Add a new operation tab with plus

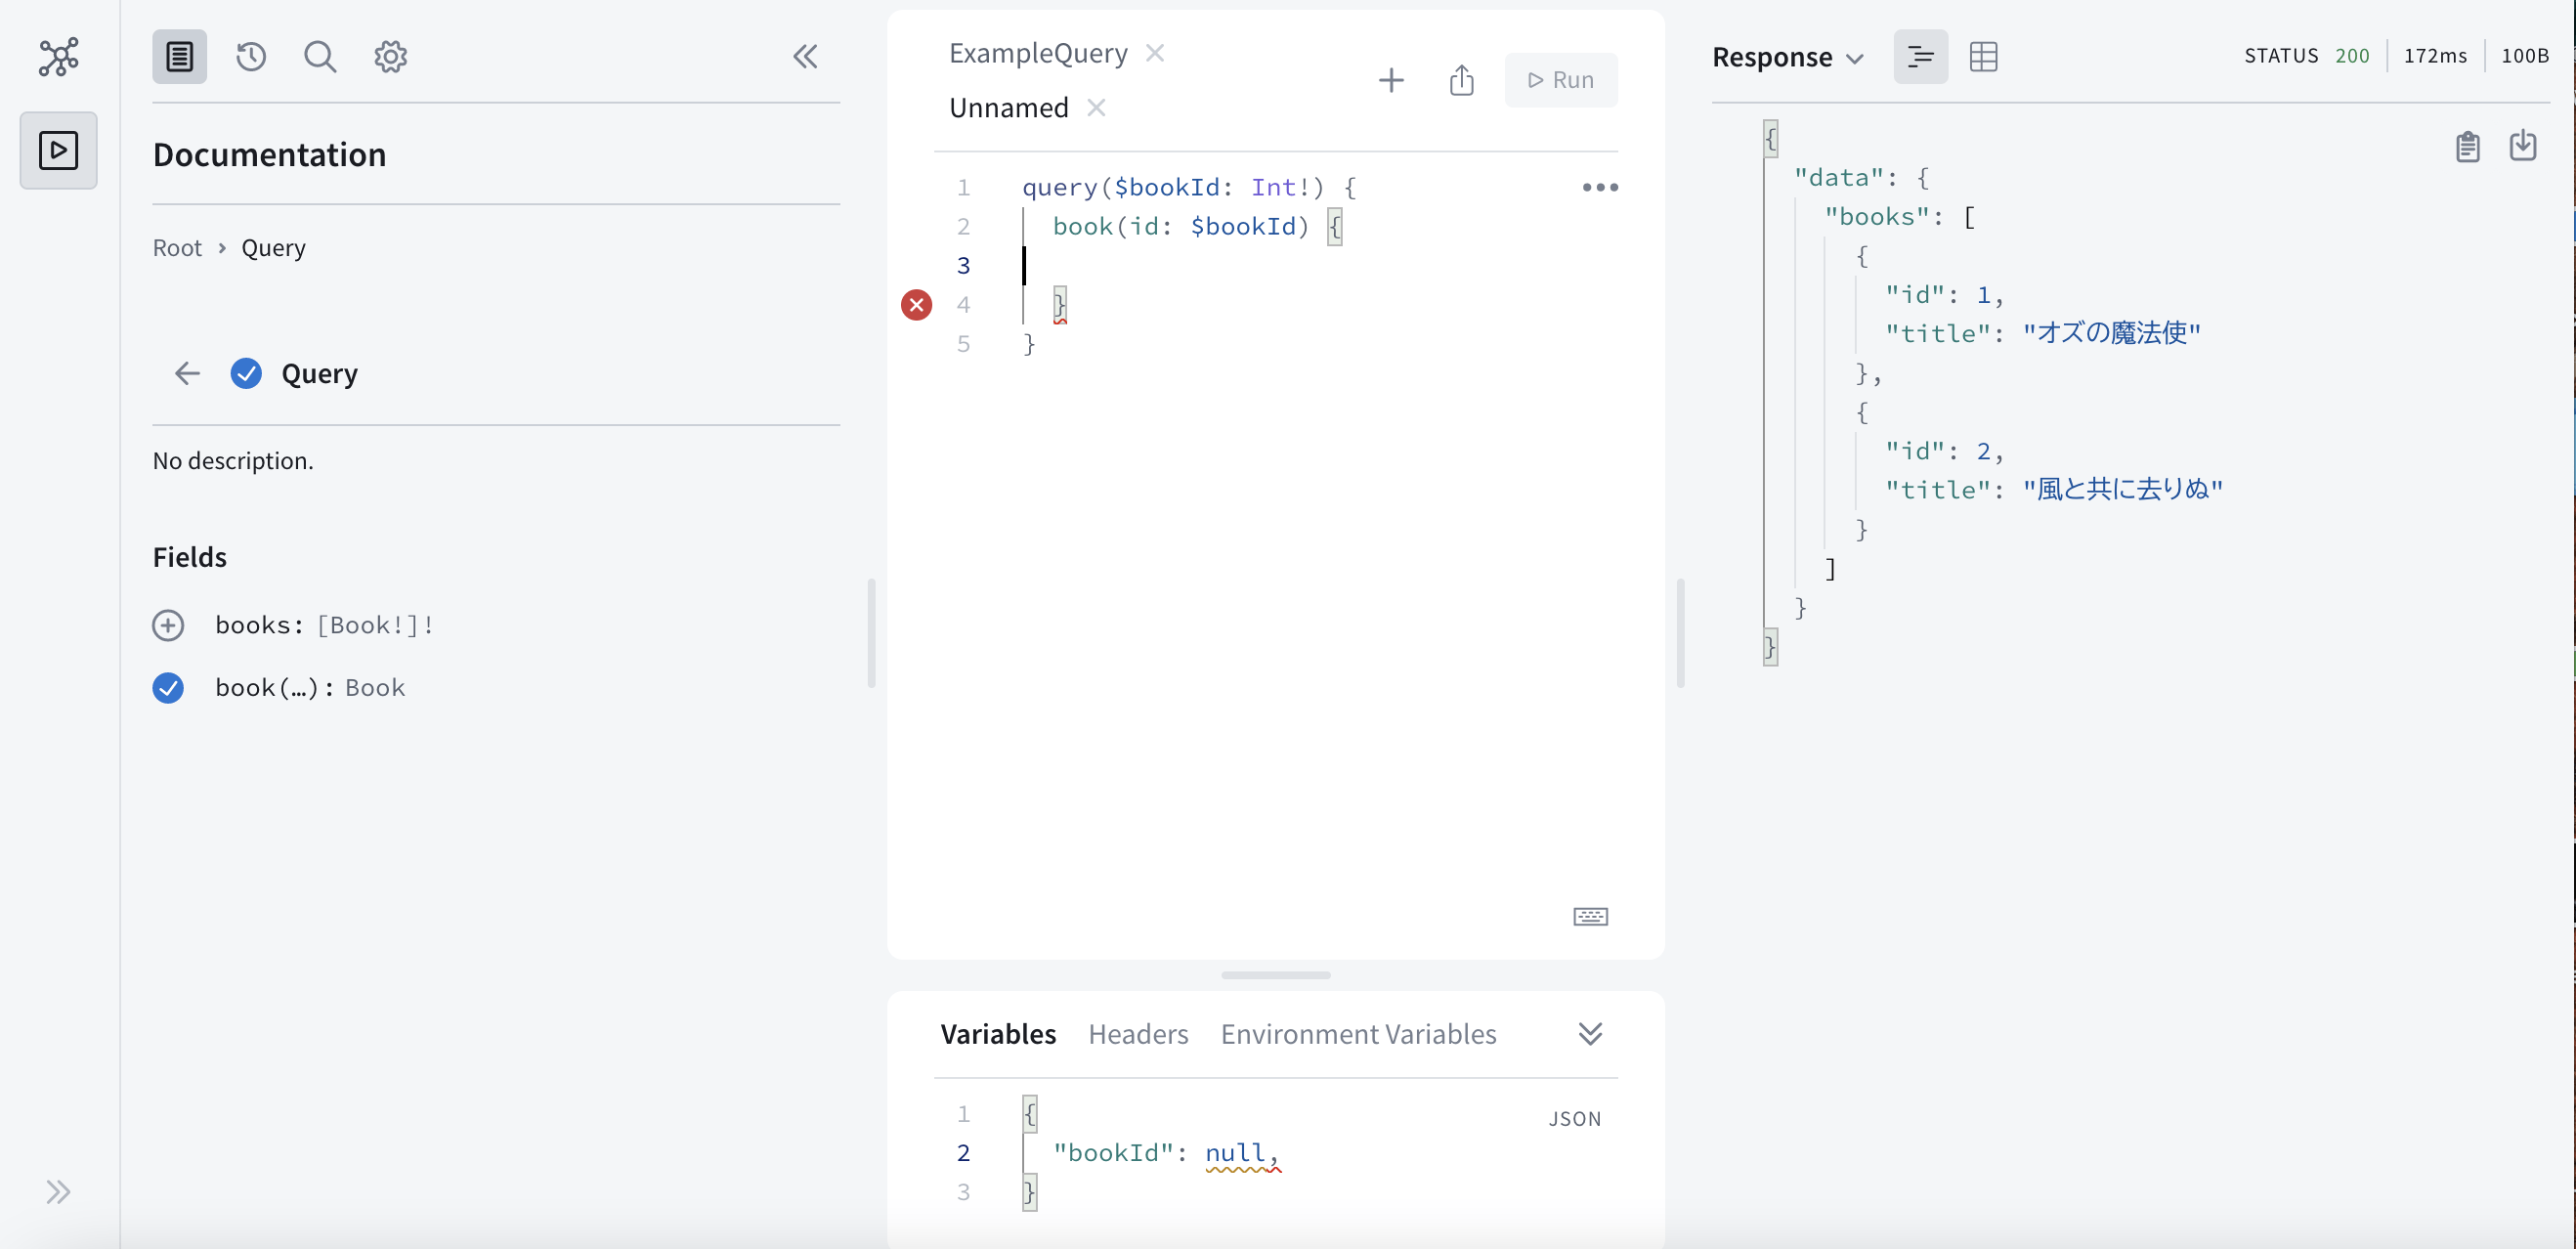pos(1391,80)
